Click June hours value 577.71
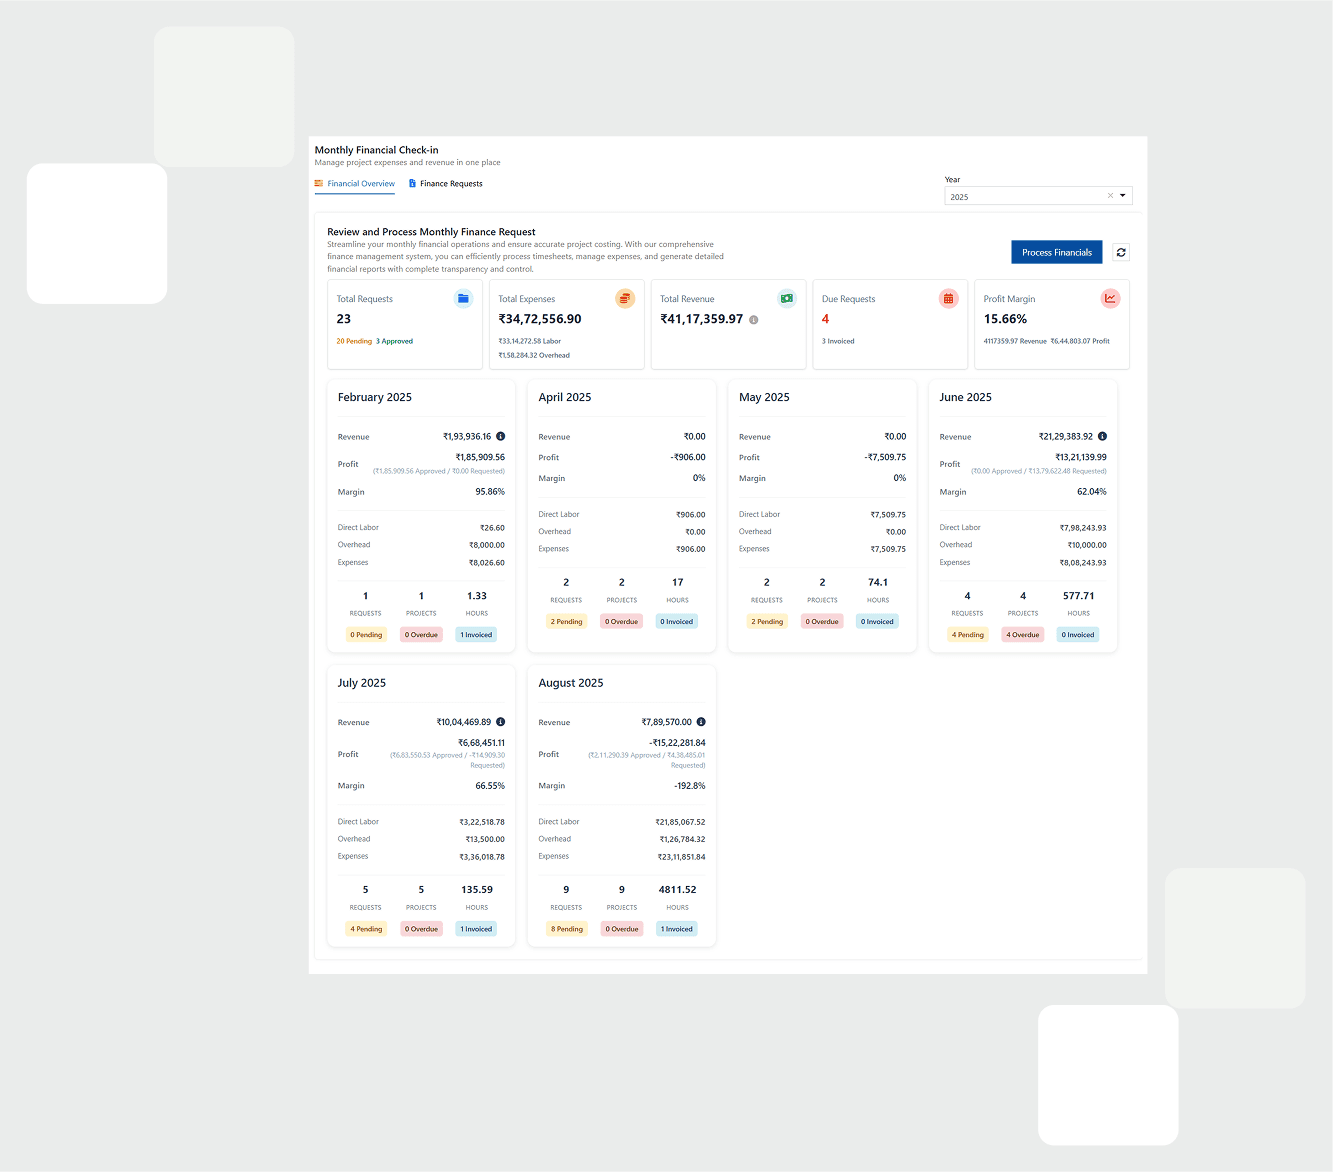This screenshot has height=1172, width=1333. pos(1078,595)
